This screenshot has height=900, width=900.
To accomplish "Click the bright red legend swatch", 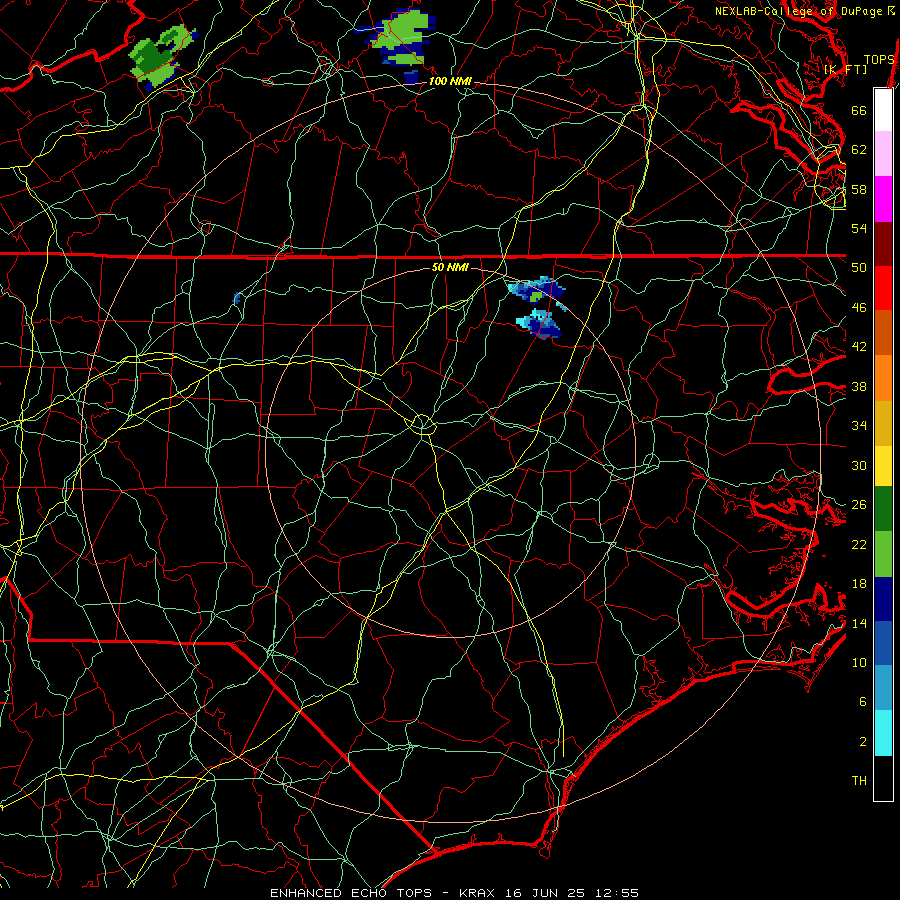I will (x=883, y=288).
